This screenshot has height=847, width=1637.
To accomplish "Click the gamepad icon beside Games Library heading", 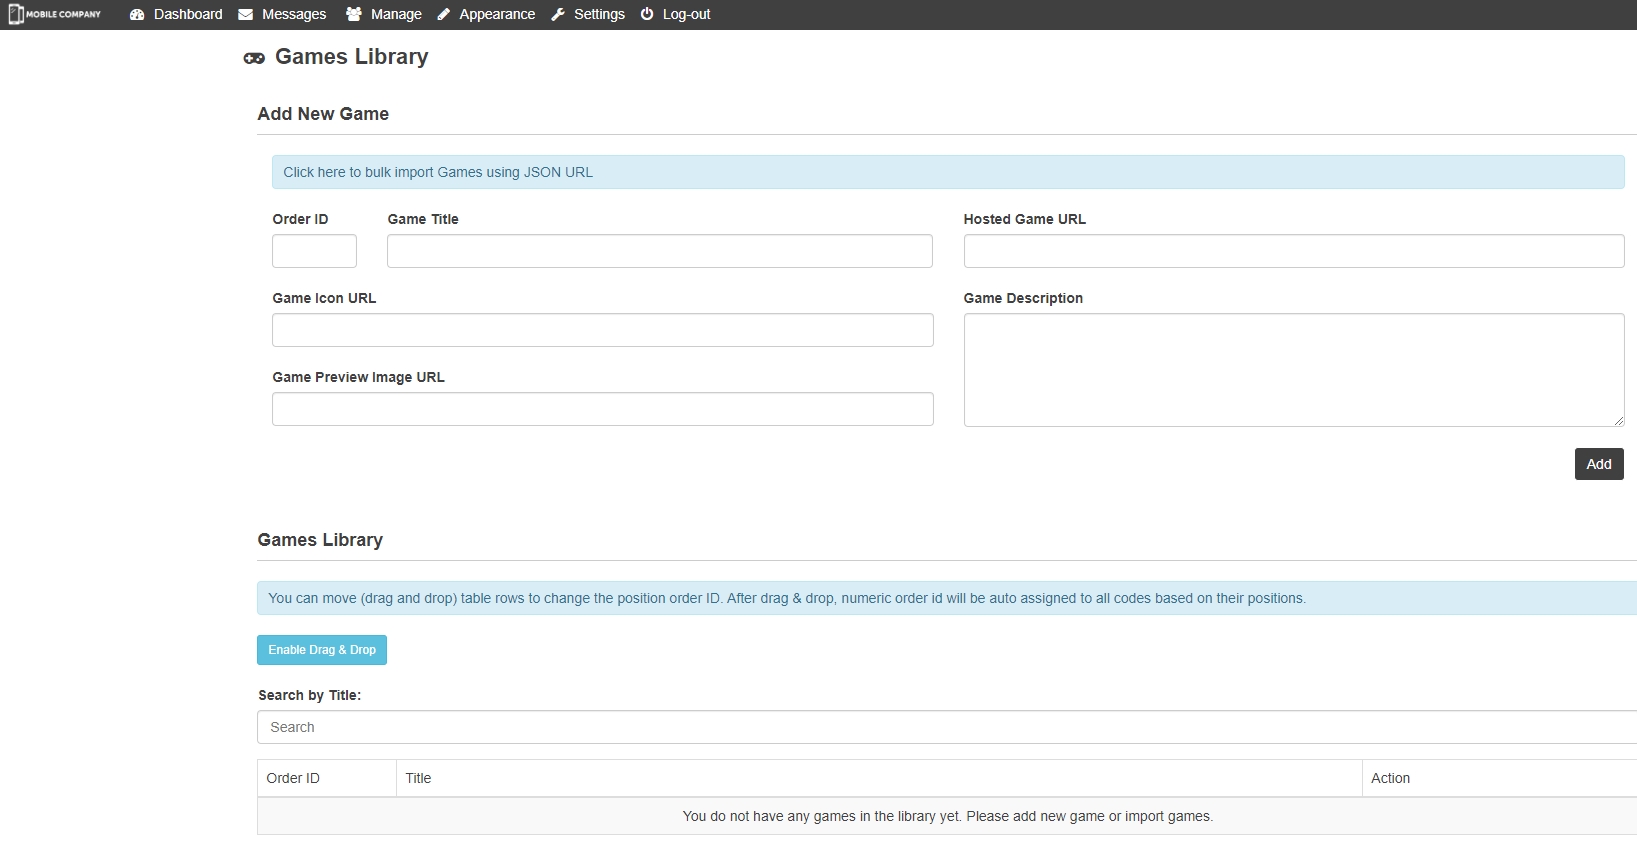I will coord(254,58).
